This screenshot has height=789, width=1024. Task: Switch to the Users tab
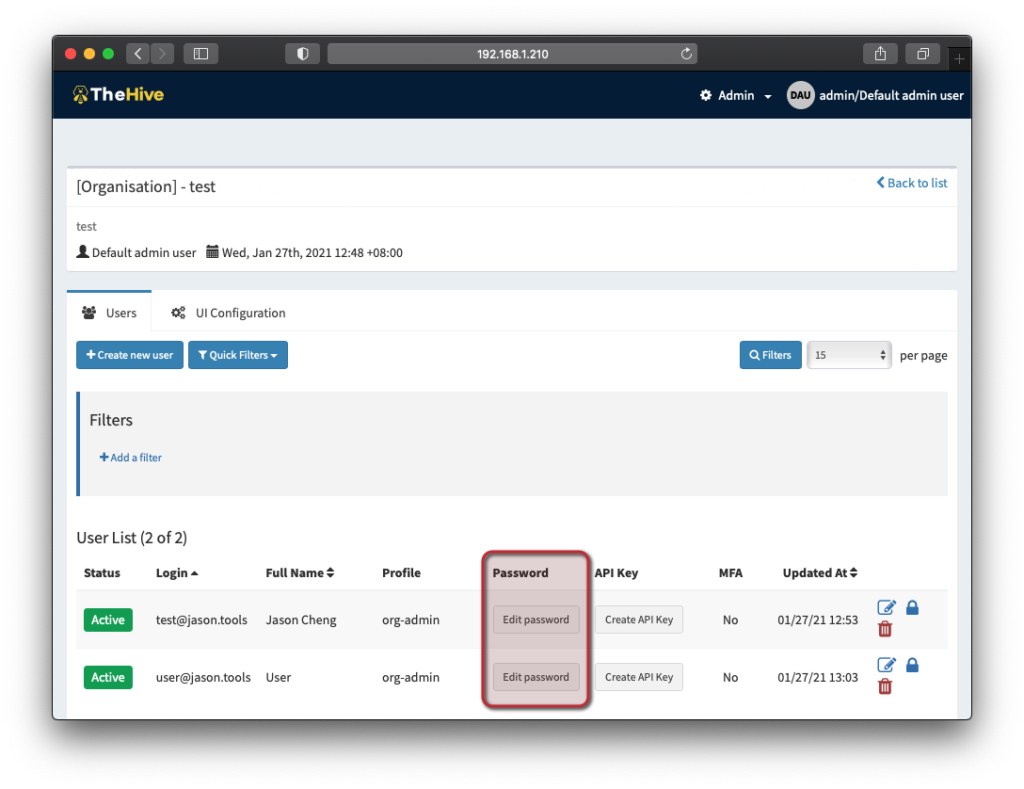click(x=109, y=313)
